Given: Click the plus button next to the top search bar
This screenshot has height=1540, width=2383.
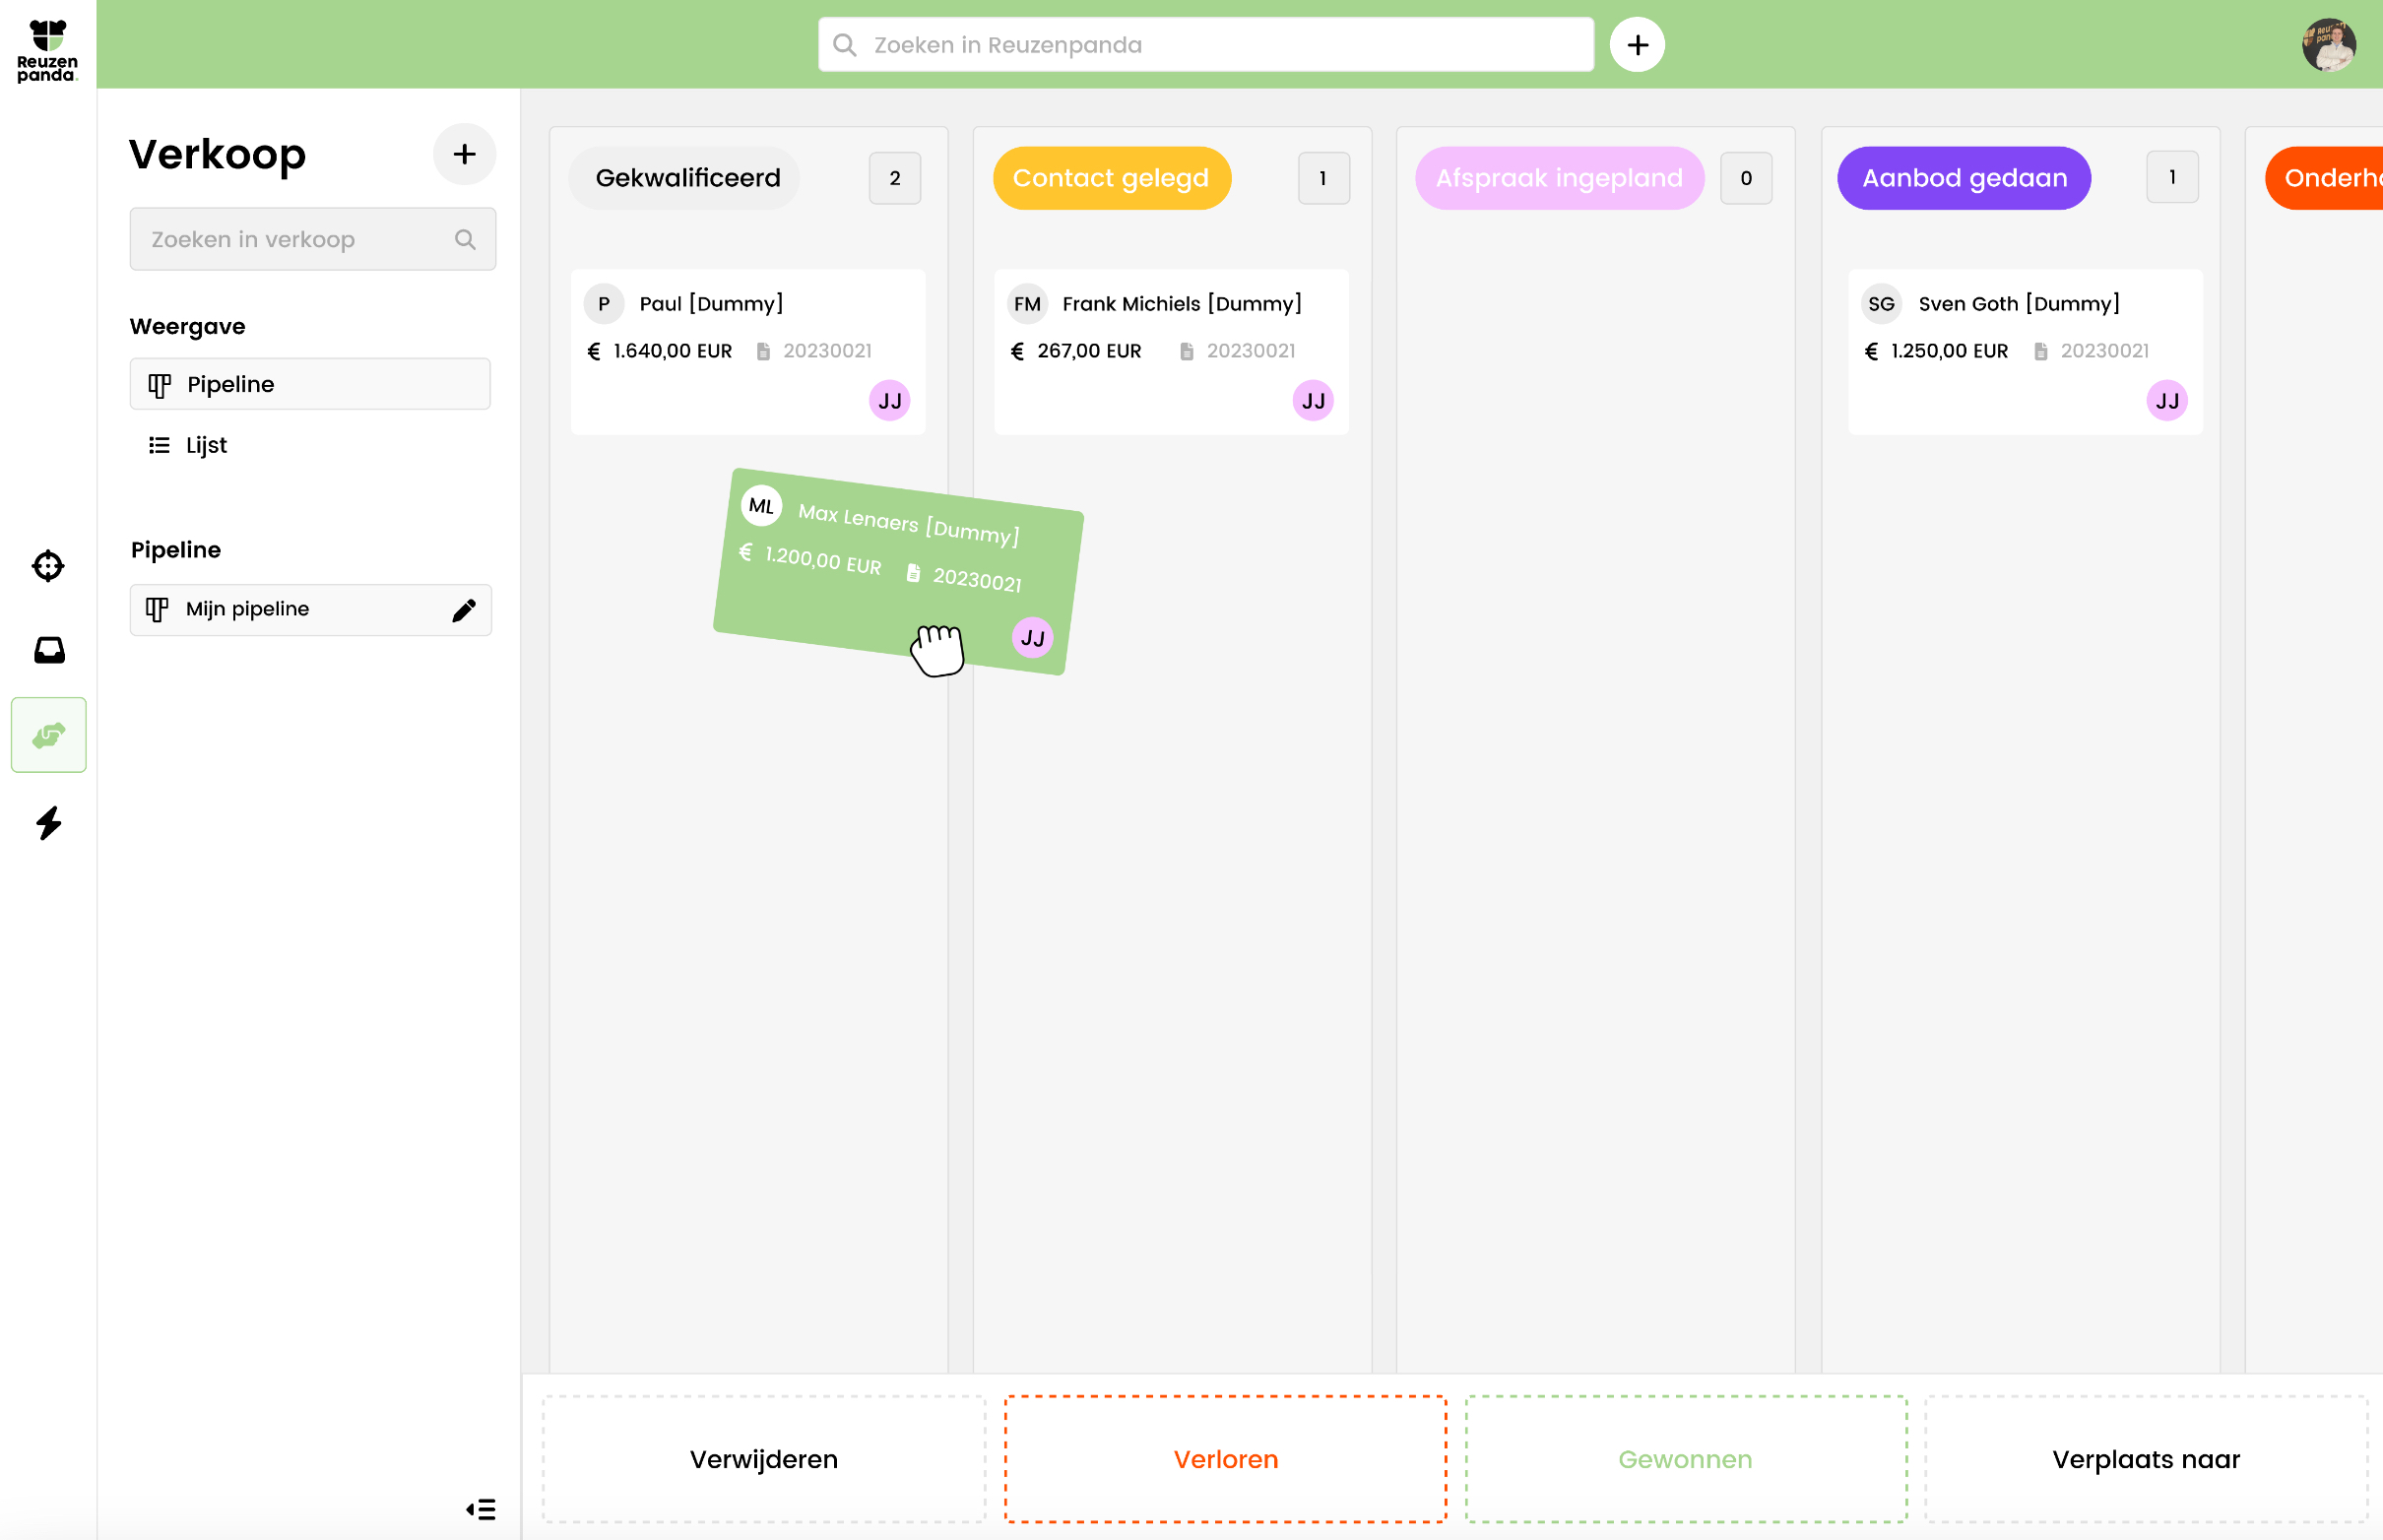Looking at the screenshot, I should (1637, 44).
